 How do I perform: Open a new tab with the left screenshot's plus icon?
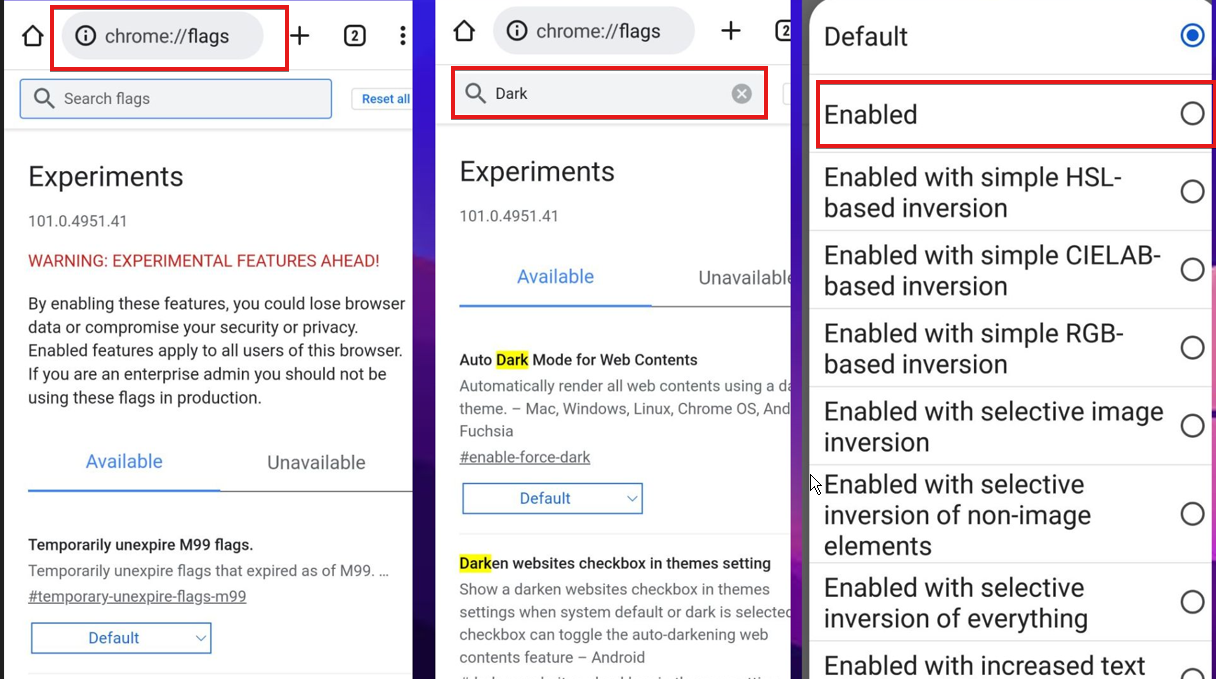[300, 36]
